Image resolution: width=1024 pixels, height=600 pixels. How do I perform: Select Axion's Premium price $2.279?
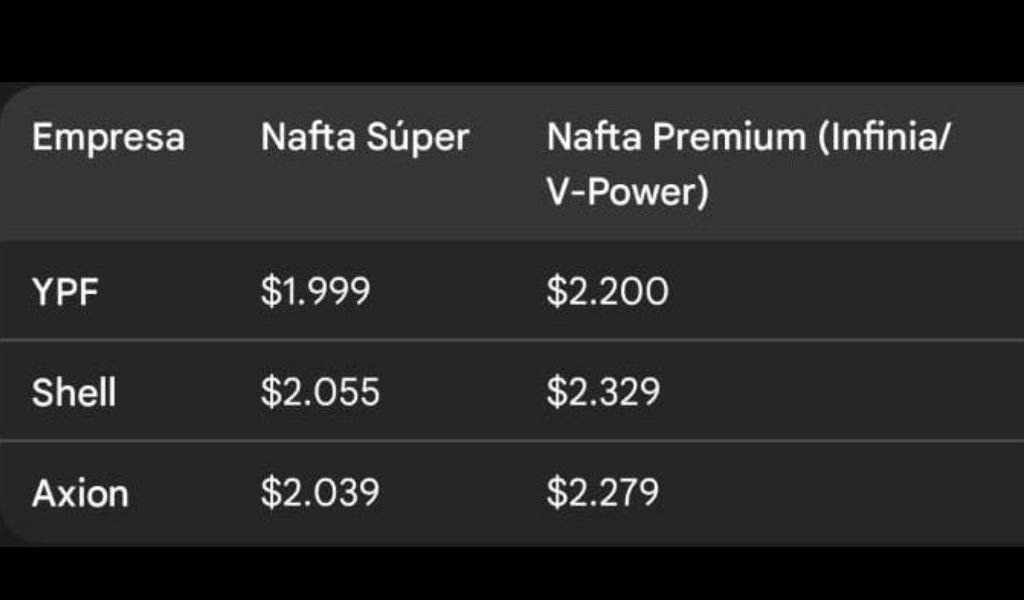tap(602, 492)
